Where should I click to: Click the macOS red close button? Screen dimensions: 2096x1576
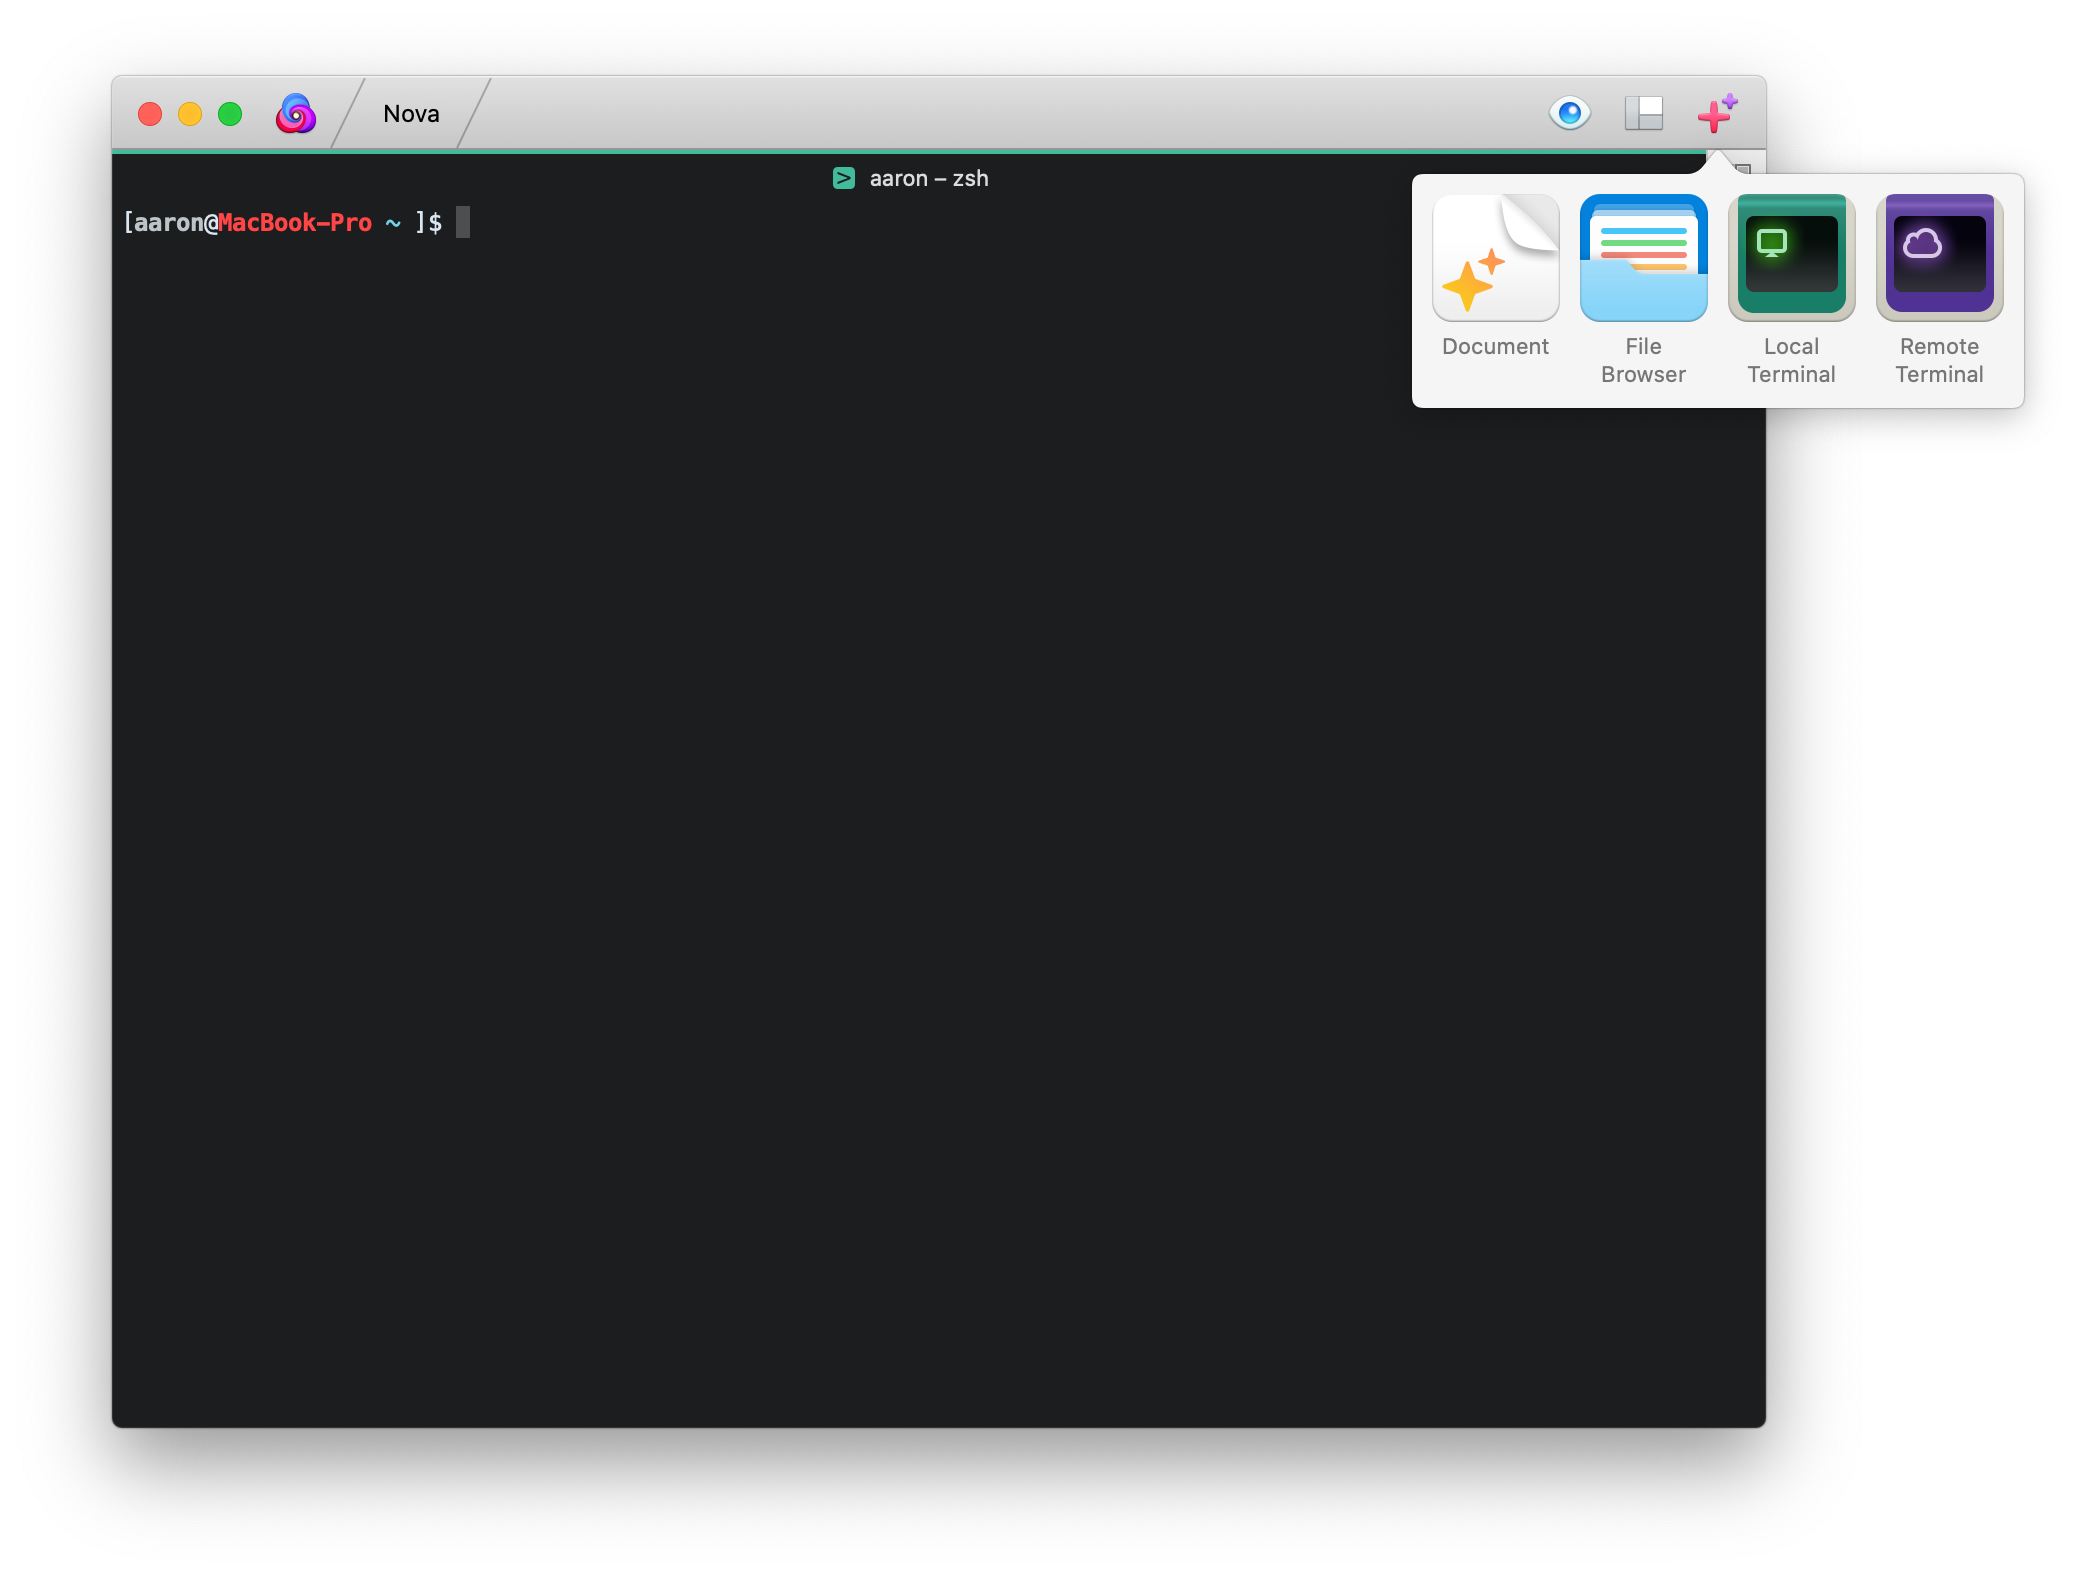tap(152, 113)
